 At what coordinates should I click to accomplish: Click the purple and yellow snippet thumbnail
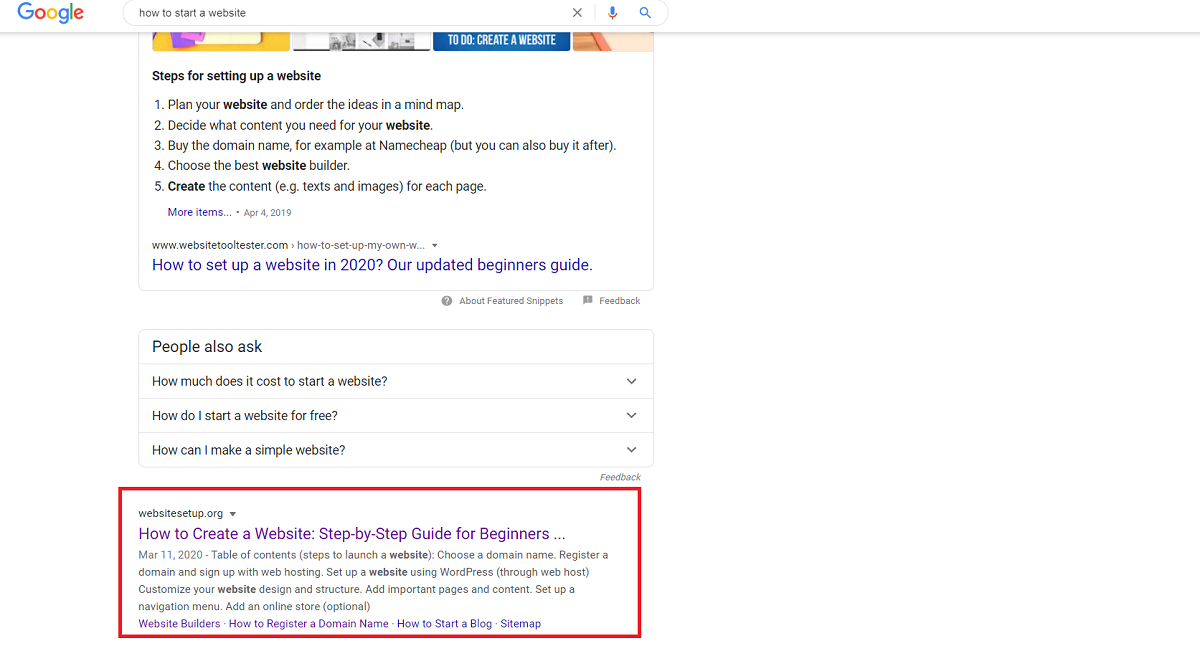[x=220, y=41]
